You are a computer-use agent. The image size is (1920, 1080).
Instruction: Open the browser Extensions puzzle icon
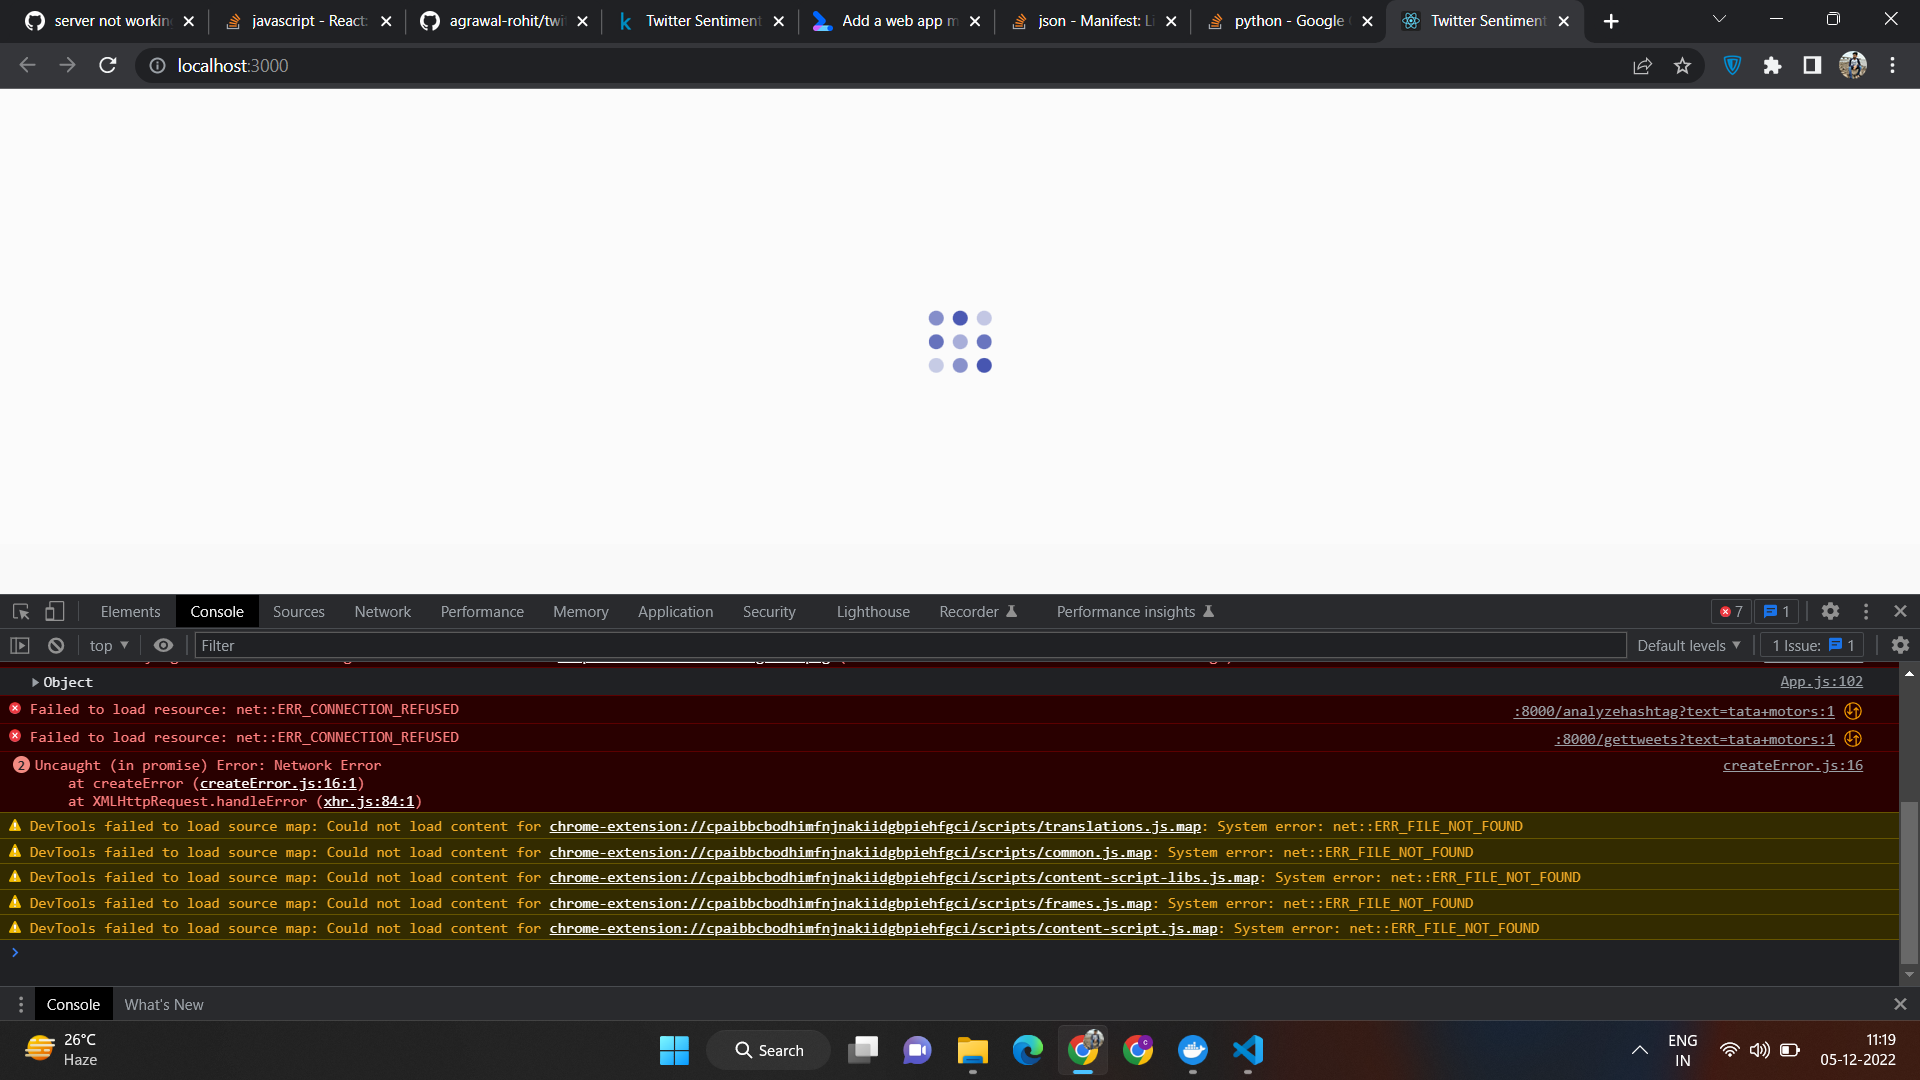[x=1773, y=65]
